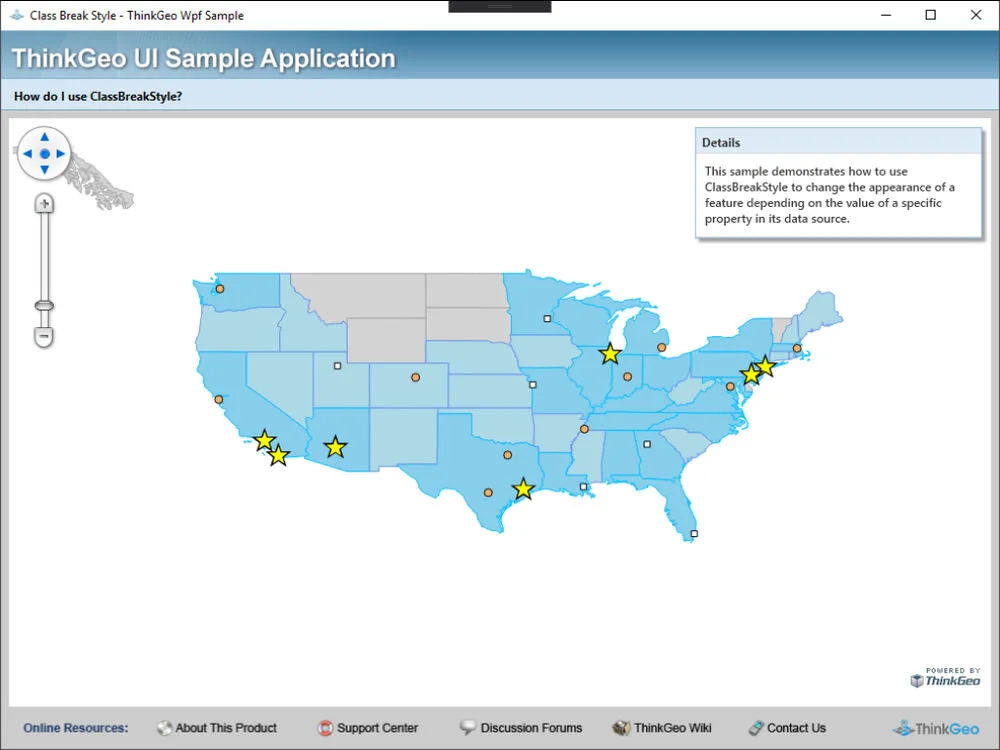
Task: Select the orange circle marker in Michigan
Action: click(662, 348)
